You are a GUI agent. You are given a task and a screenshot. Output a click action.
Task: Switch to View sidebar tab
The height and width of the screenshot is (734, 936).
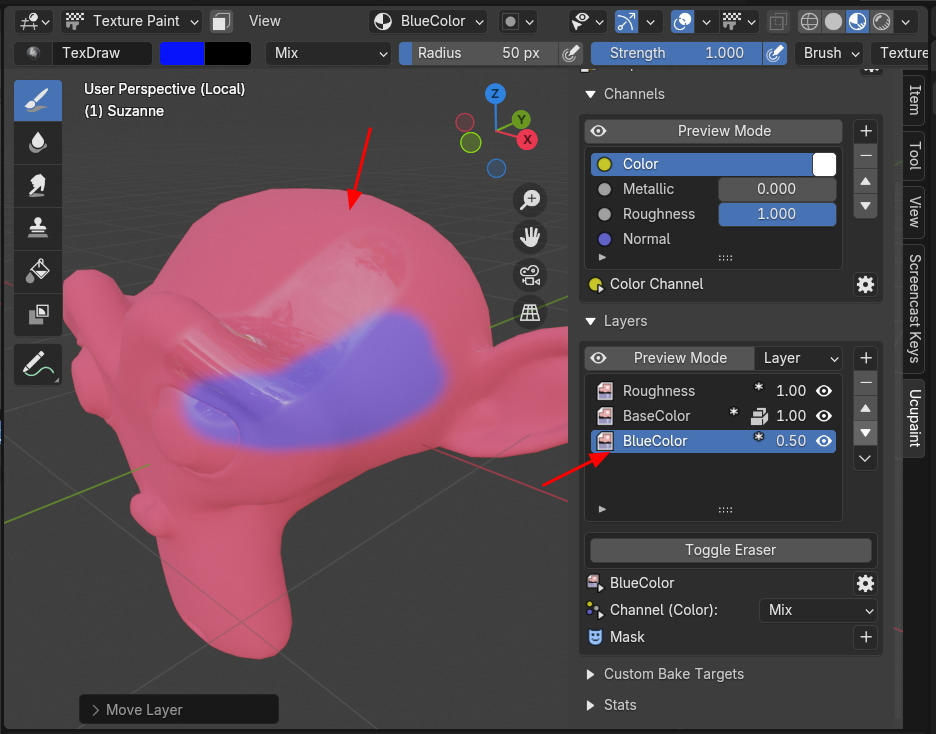point(914,211)
